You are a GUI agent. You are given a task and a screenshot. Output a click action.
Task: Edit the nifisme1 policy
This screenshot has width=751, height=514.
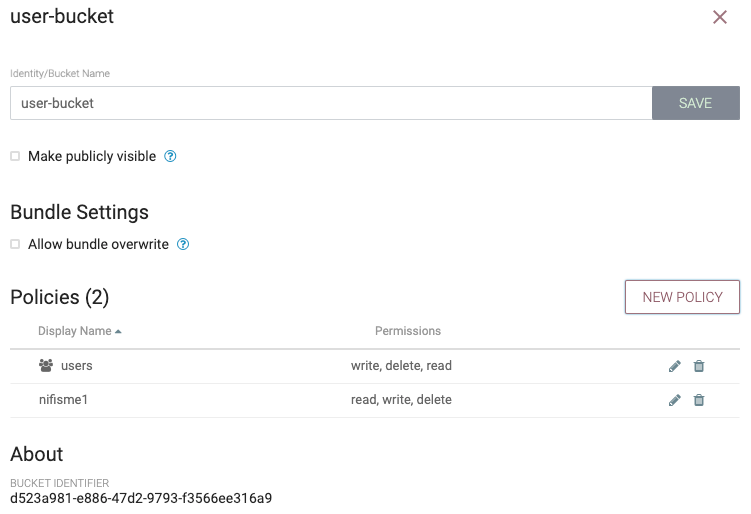coord(674,400)
